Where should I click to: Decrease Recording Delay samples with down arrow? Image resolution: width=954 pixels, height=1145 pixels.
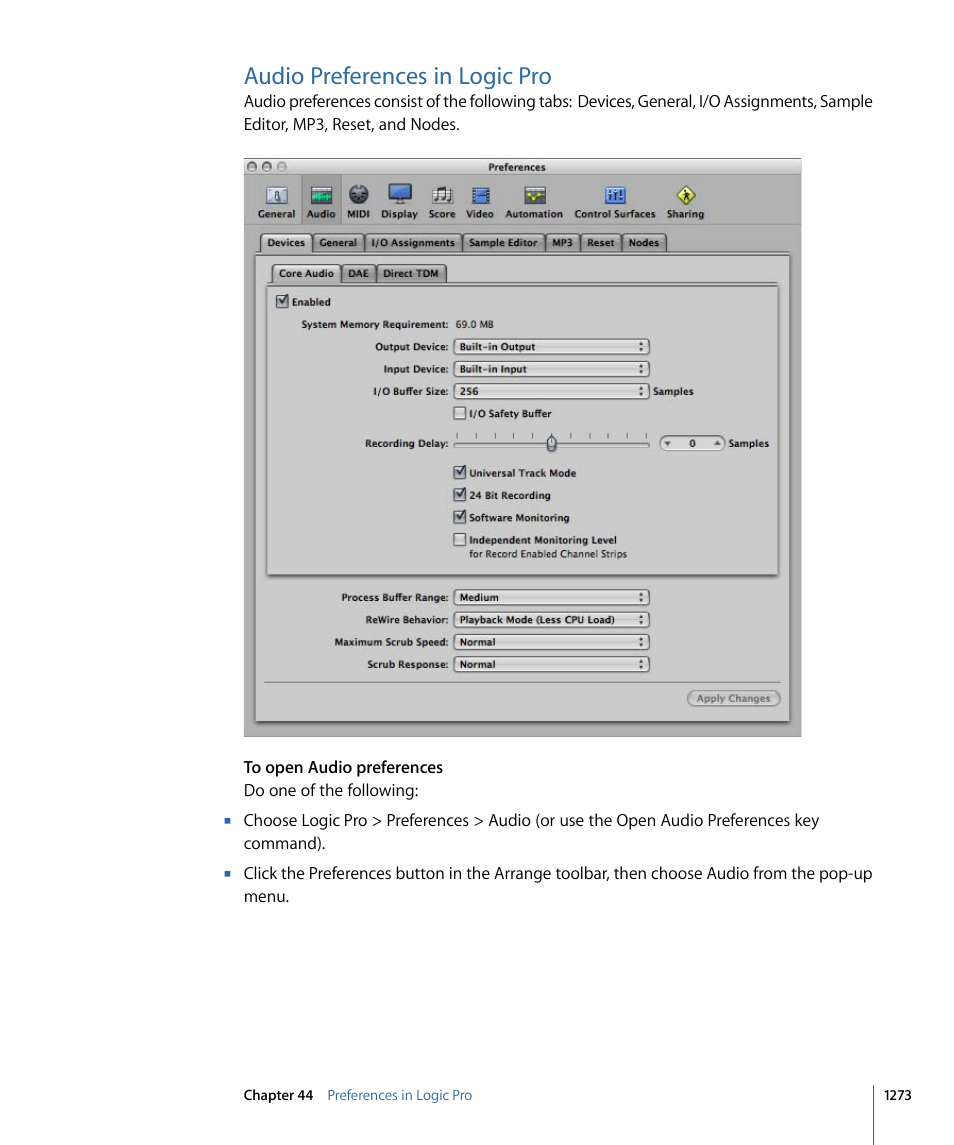[x=668, y=443]
